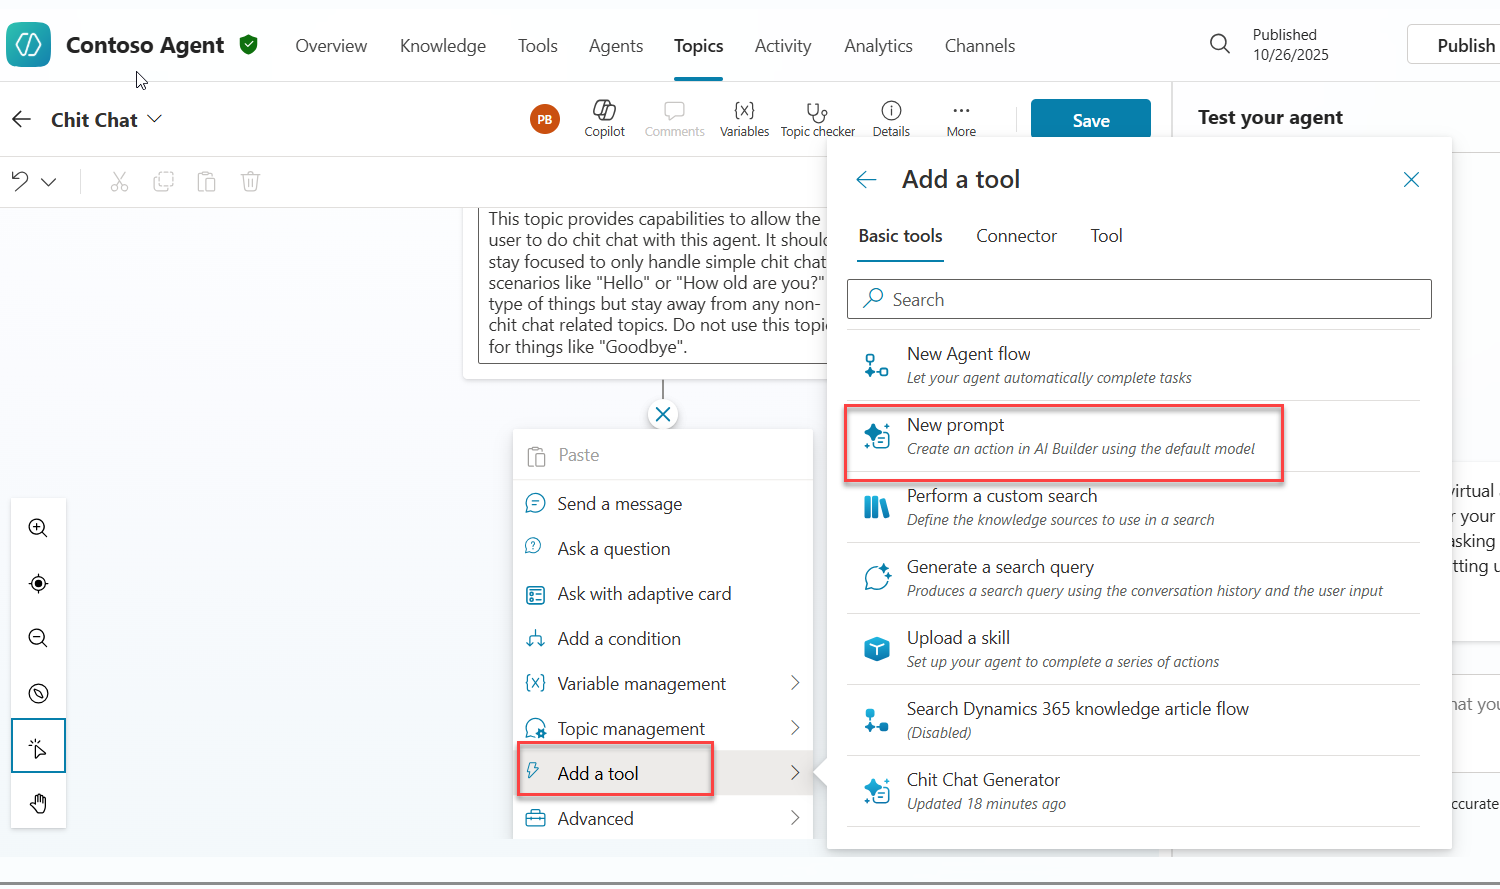Select the hand pan tool
This screenshot has width=1500, height=889.
coord(38,803)
